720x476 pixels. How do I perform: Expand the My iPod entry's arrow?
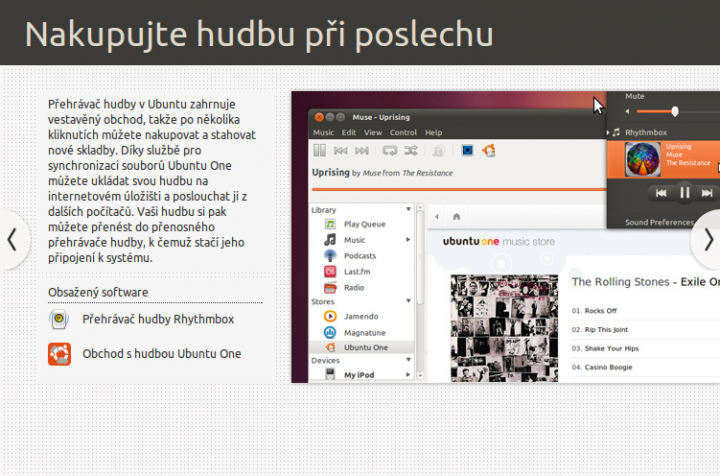(x=408, y=375)
